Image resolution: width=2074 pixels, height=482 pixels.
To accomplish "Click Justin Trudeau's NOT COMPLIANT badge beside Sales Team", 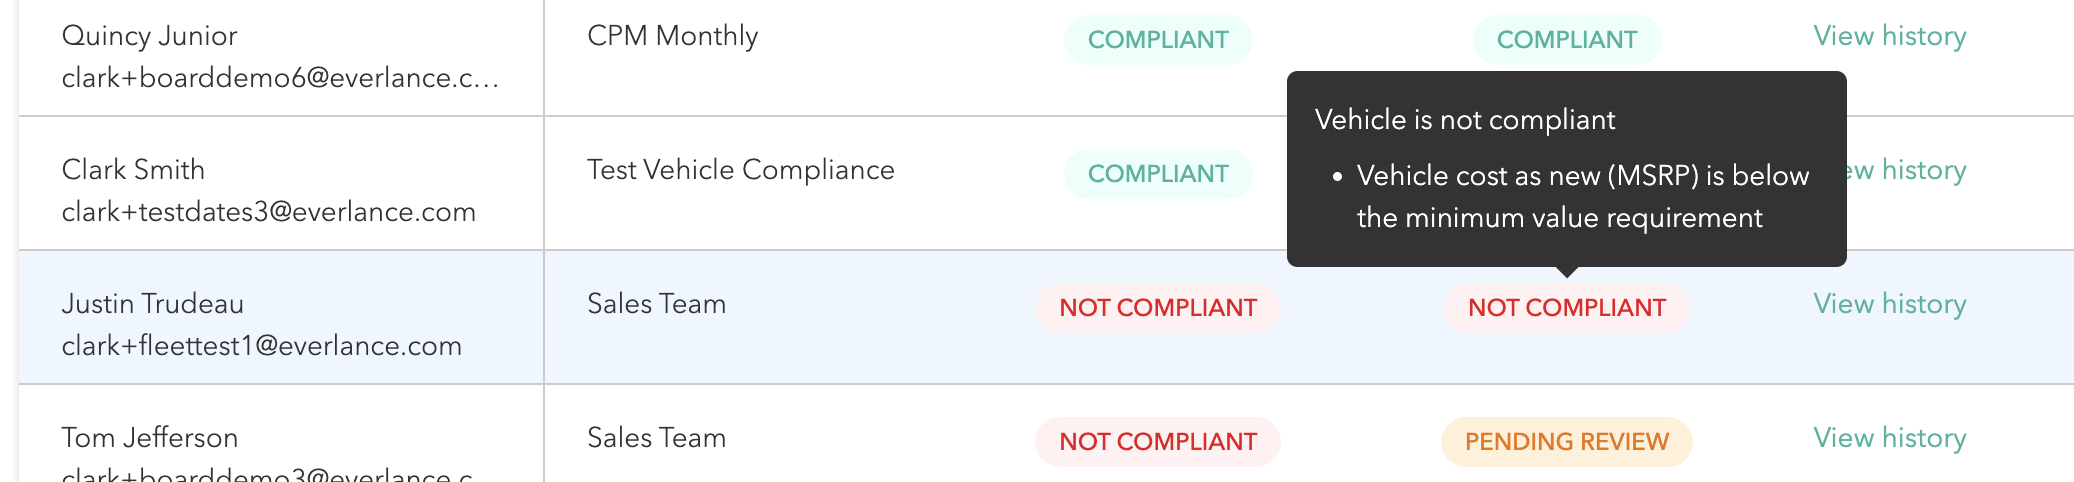I will click(x=1157, y=308).
